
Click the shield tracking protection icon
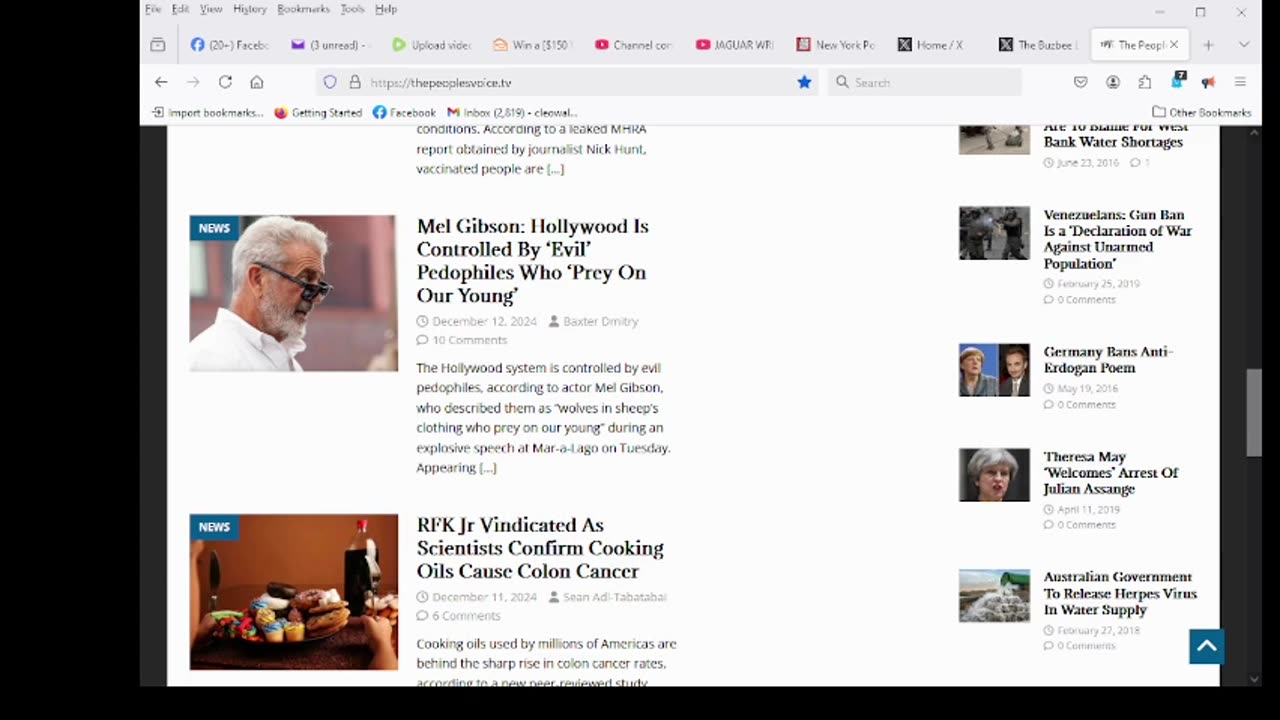pos(330,82)
